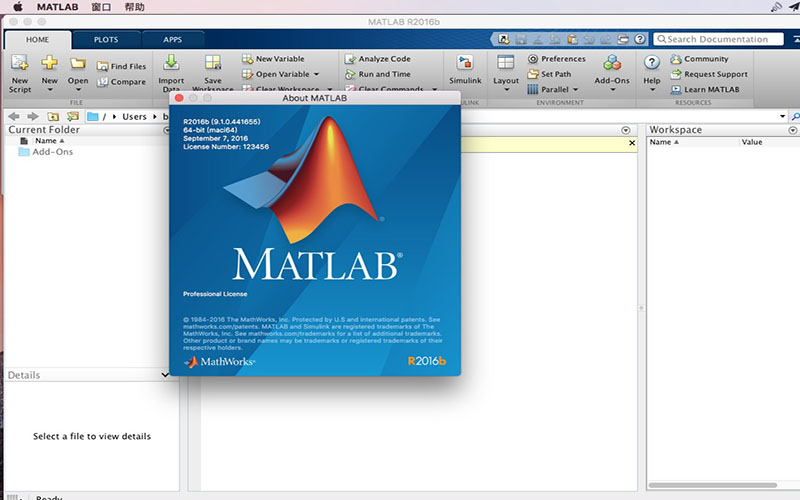Click the Add-Ons icon

612,63
